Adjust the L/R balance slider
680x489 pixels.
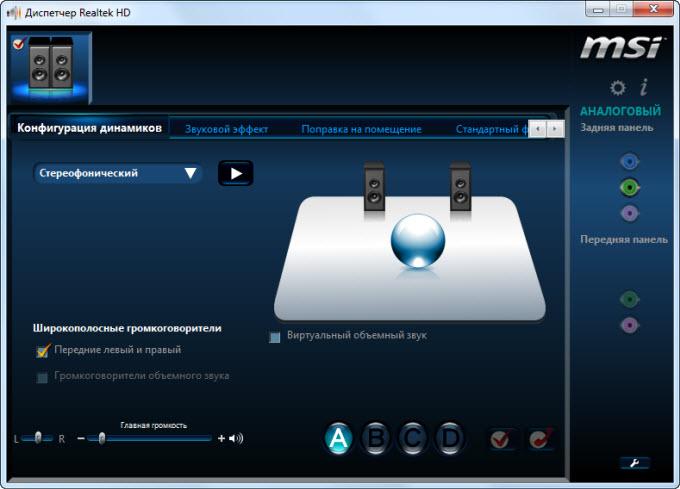(x=38, y=438)
